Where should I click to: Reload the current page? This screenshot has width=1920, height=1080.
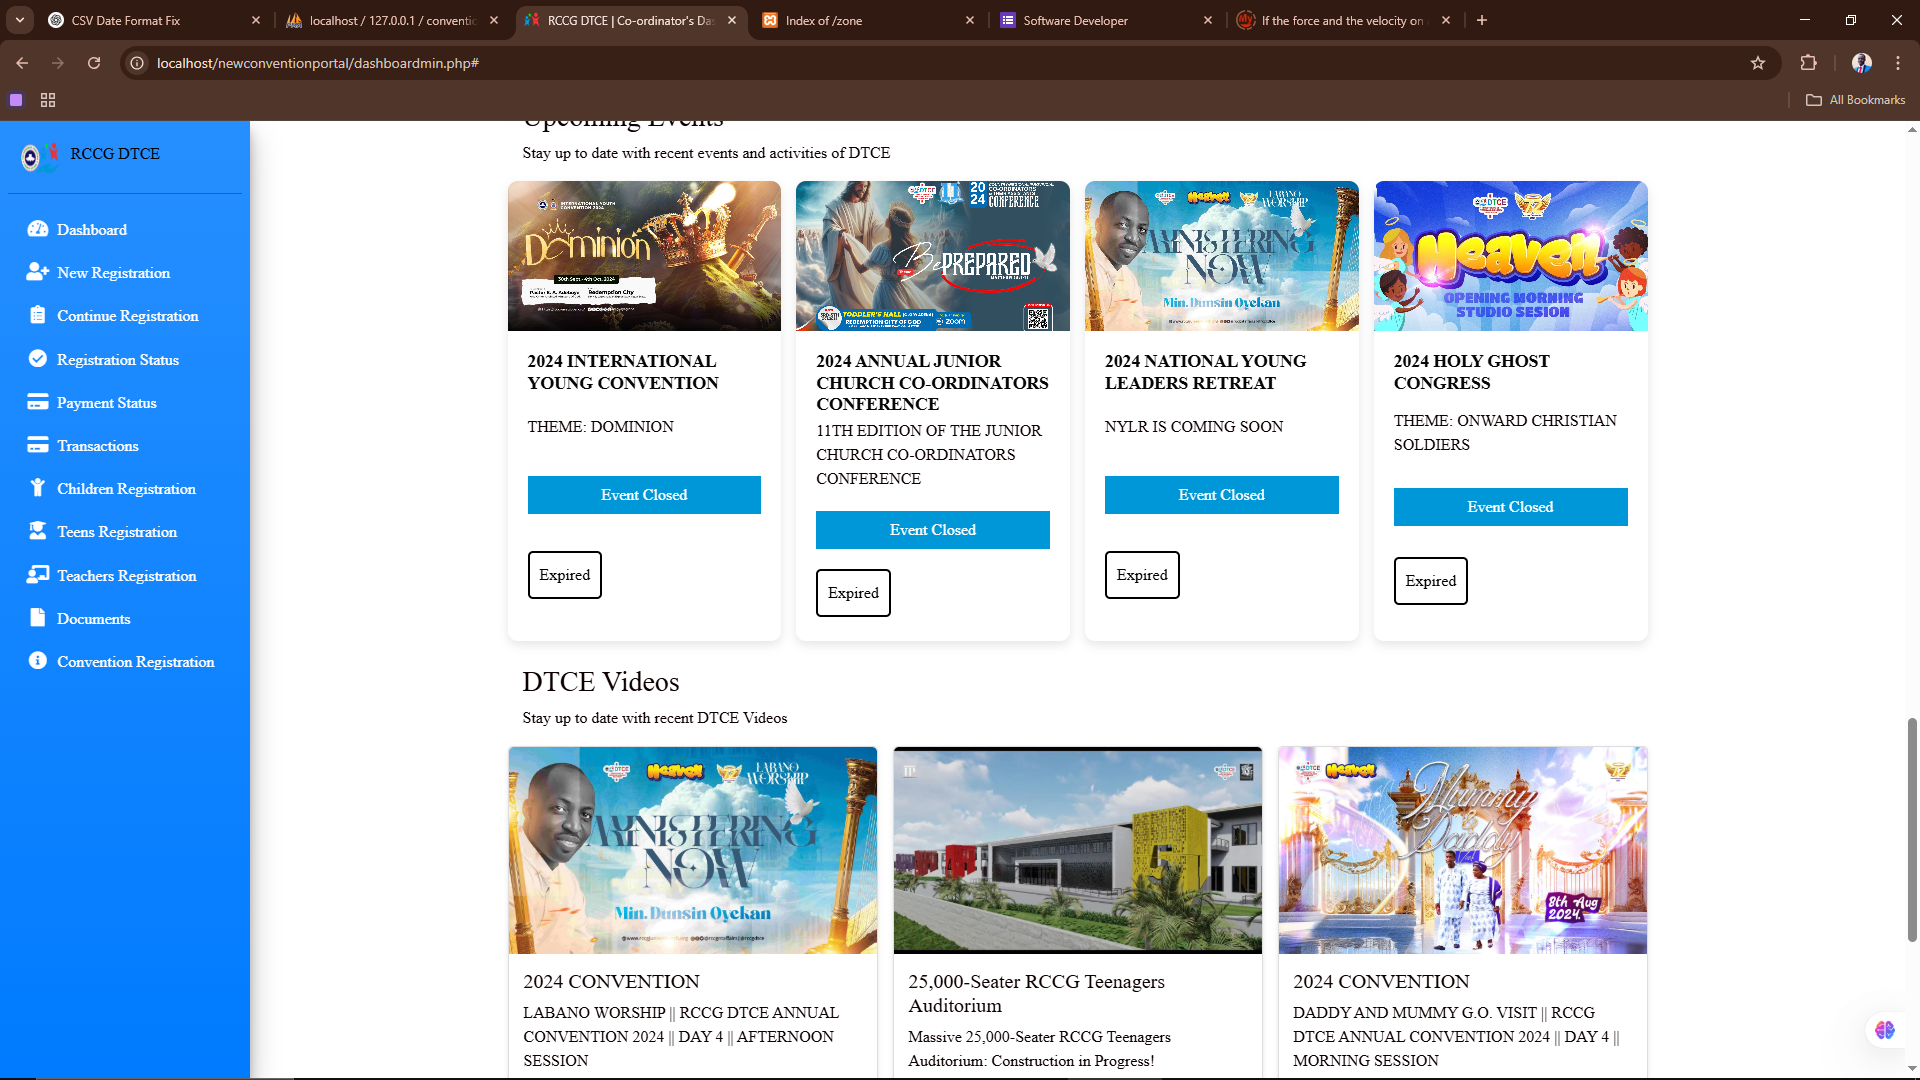tap(94, 63)
